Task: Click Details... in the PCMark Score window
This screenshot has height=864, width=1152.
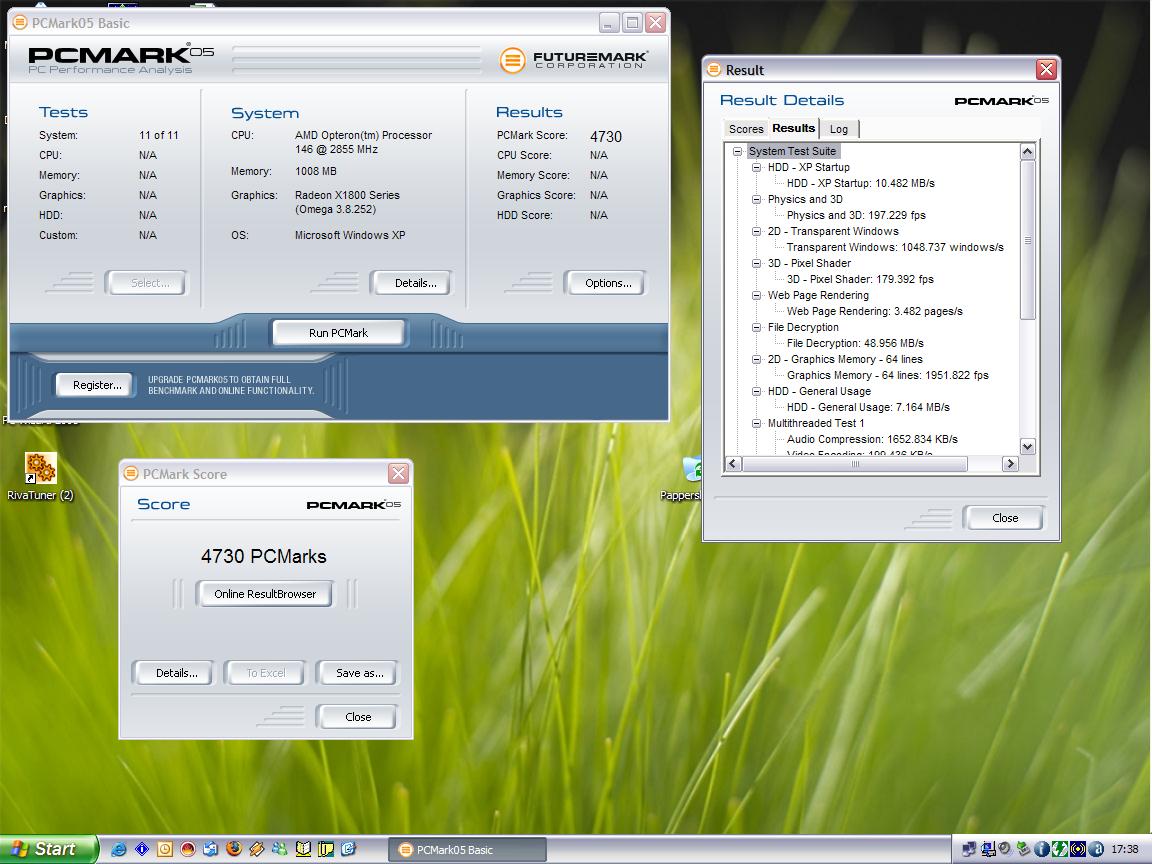Action: click(176, 673)
